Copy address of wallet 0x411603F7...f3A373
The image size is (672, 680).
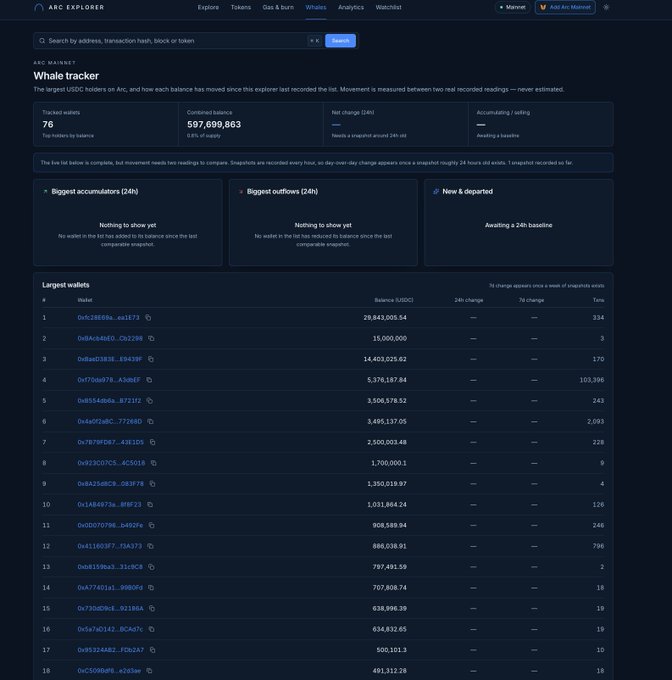(x=150, y=546)
